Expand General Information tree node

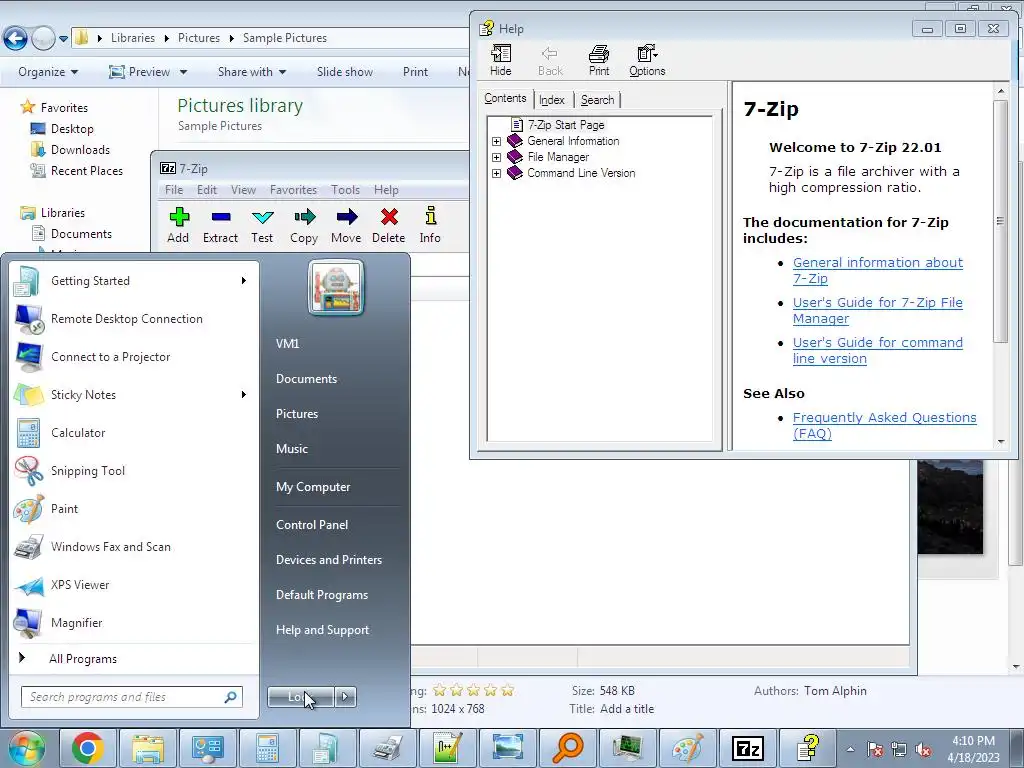click(496, 141)
